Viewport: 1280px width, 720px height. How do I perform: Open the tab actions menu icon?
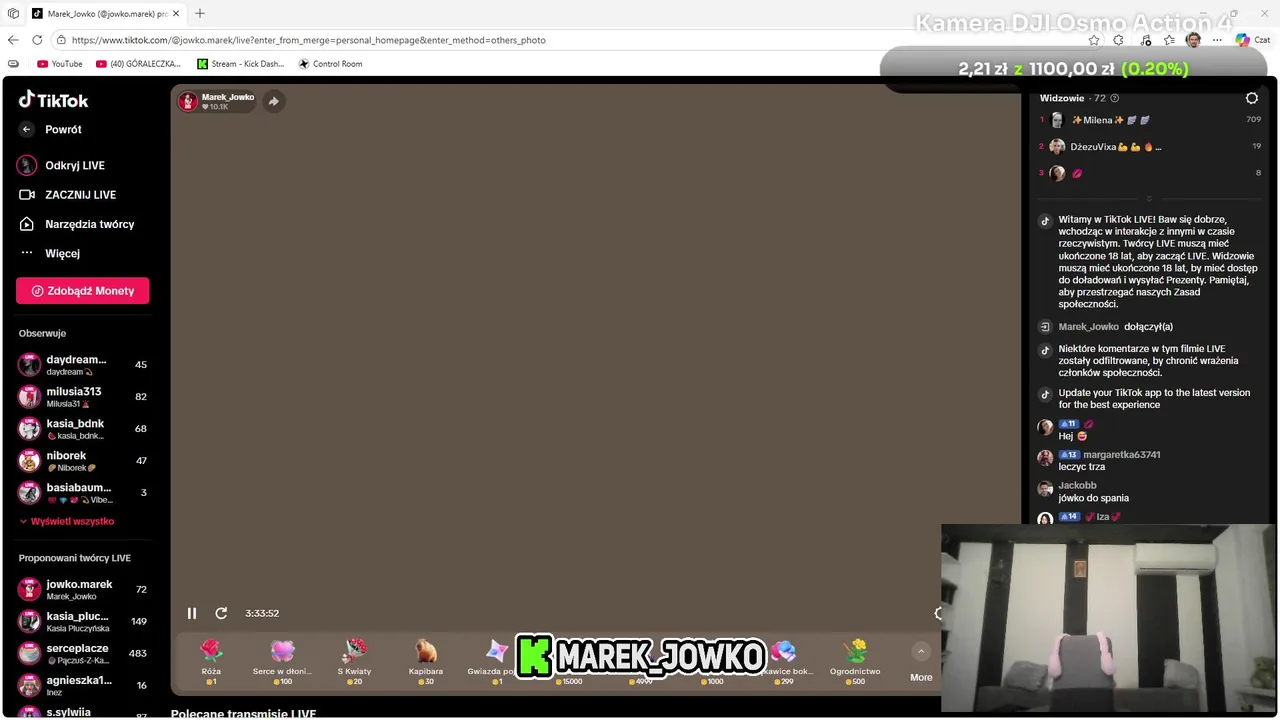pos(13,14)
